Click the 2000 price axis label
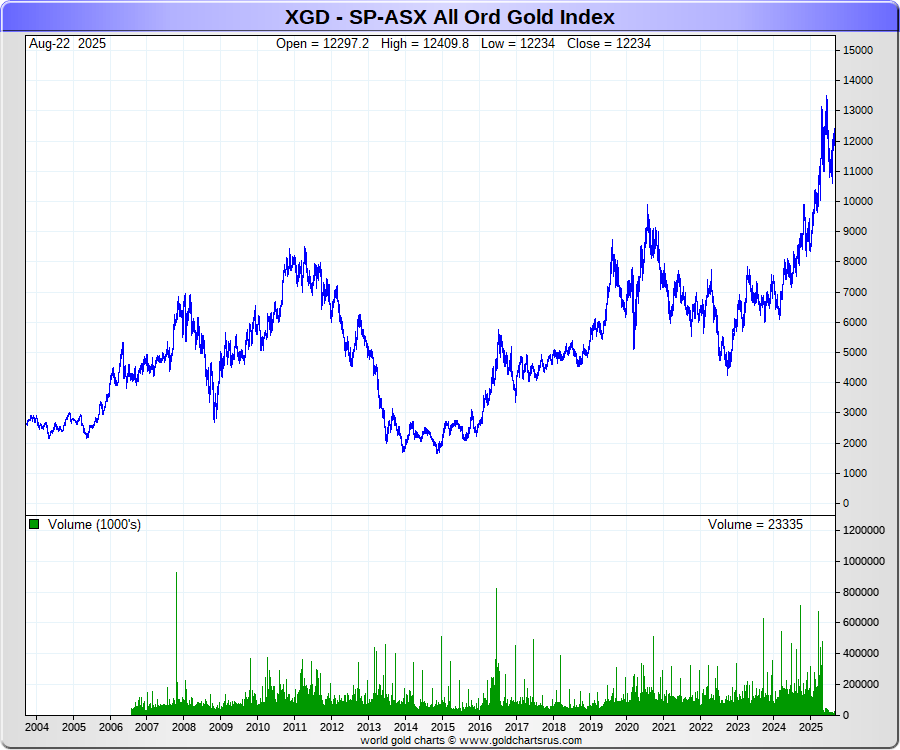 [x=855, y=443]
